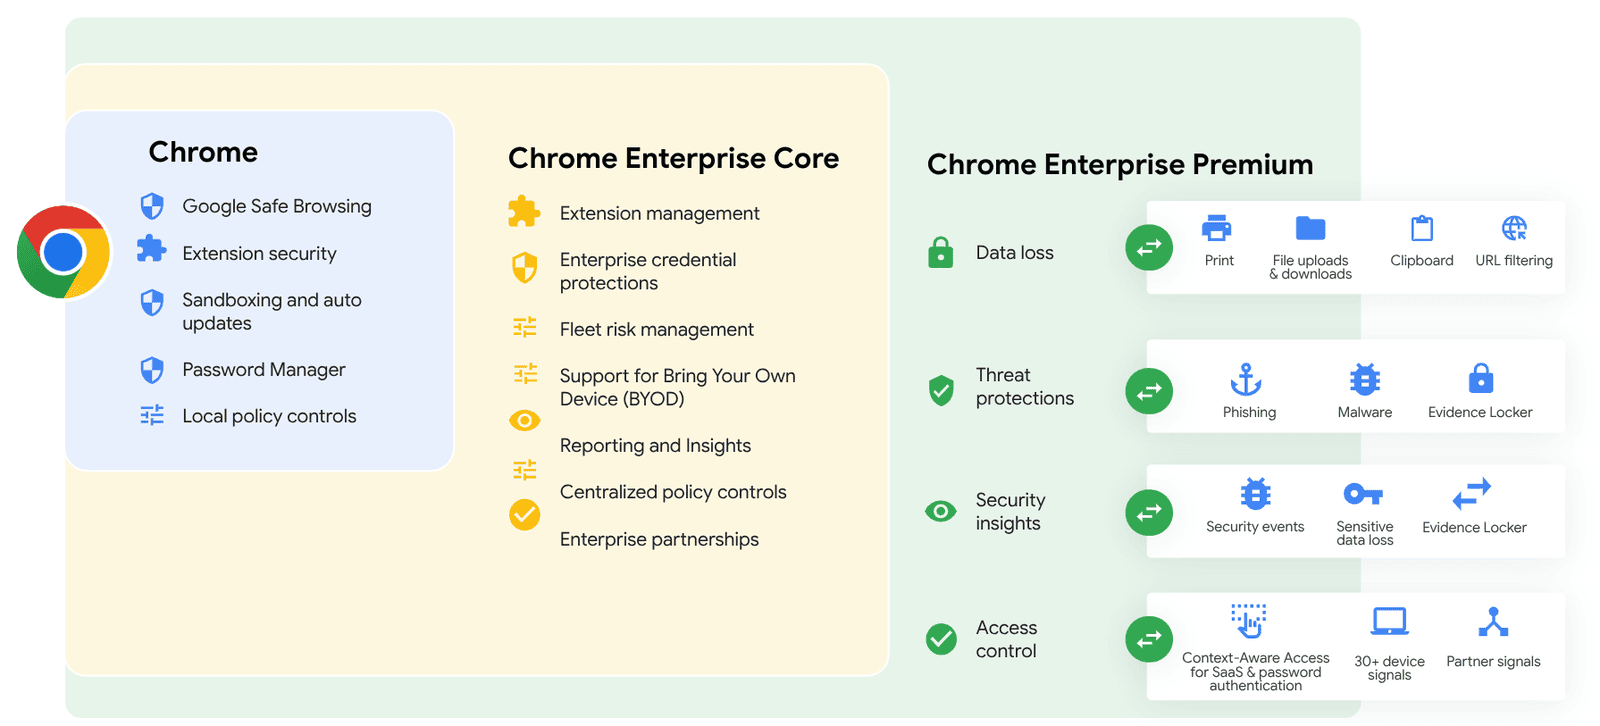Image resolution: width=1600 pixels, height=726 pixels.
Task: Click the green eye icon beside Security insights
Action: (x=941, y=512)
